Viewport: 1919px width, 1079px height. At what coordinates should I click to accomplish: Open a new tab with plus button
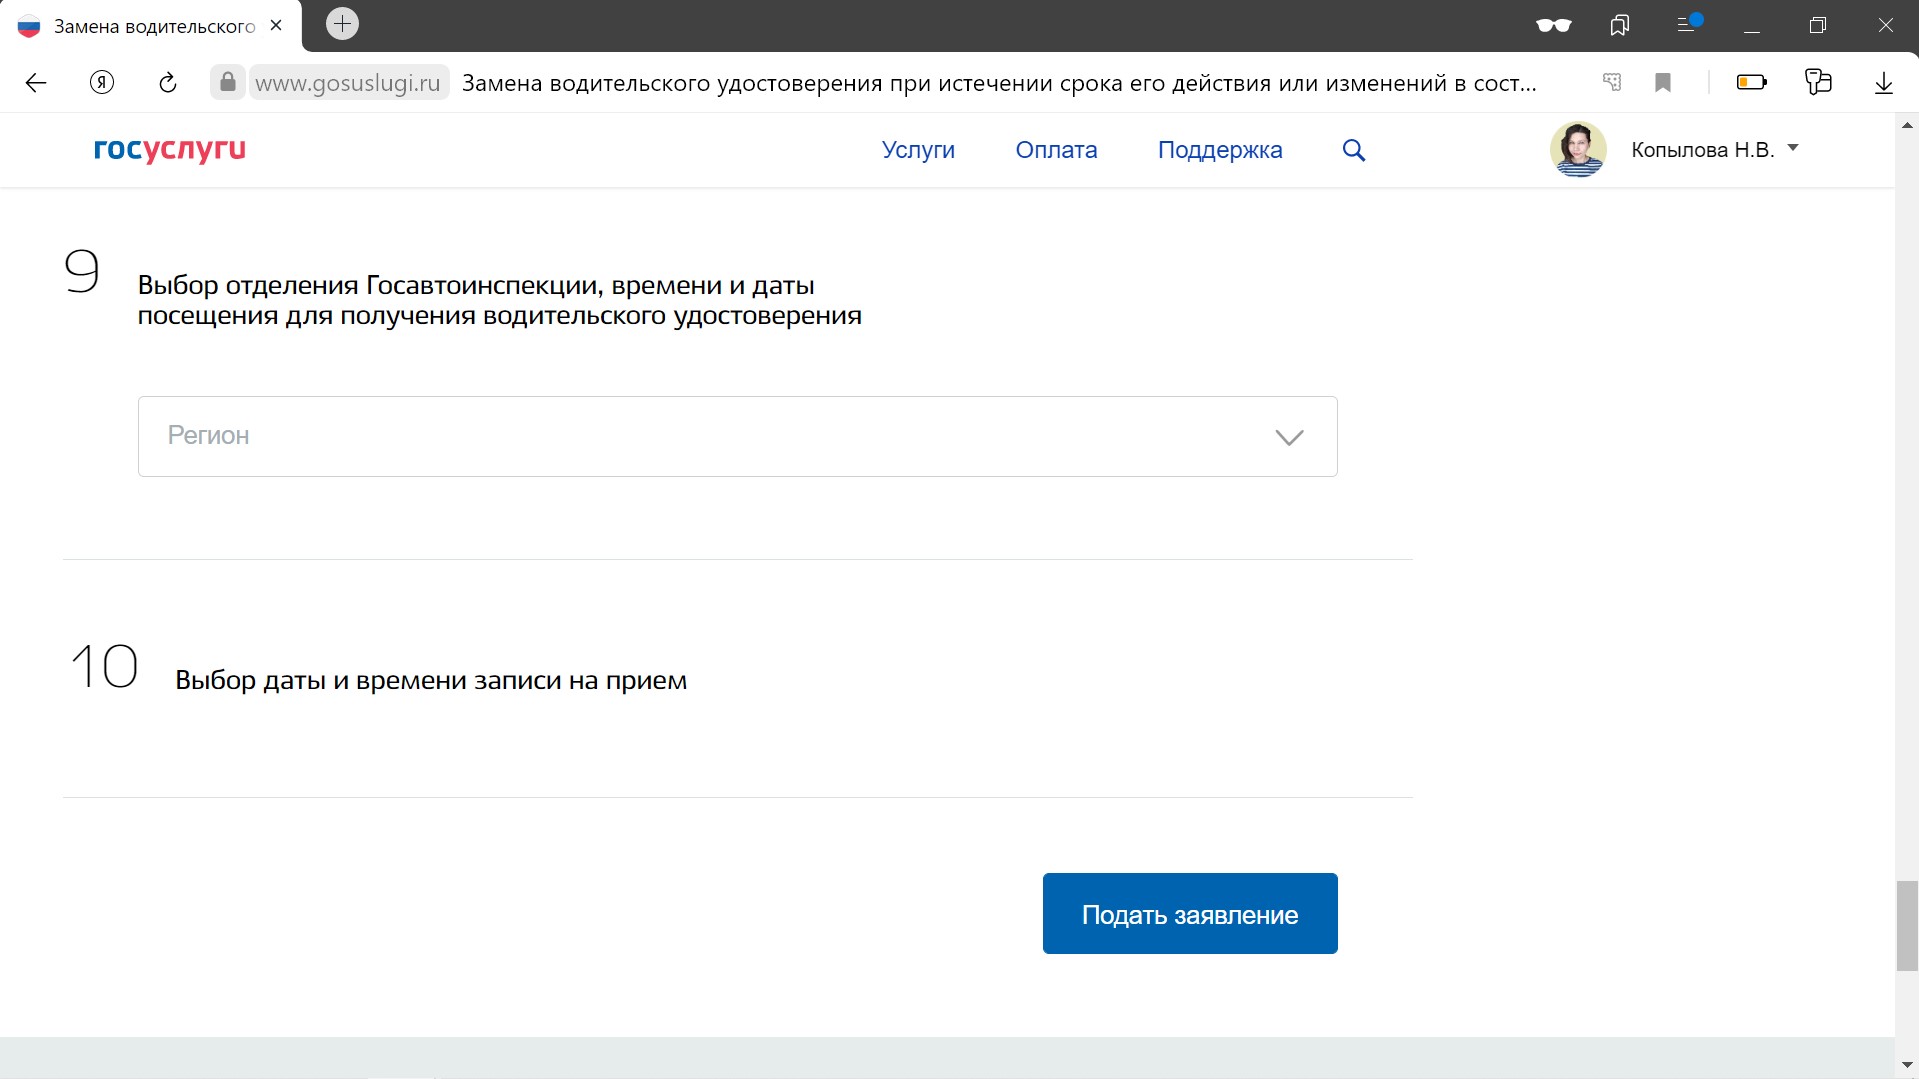pyautogui.click(x=342, y=24)
